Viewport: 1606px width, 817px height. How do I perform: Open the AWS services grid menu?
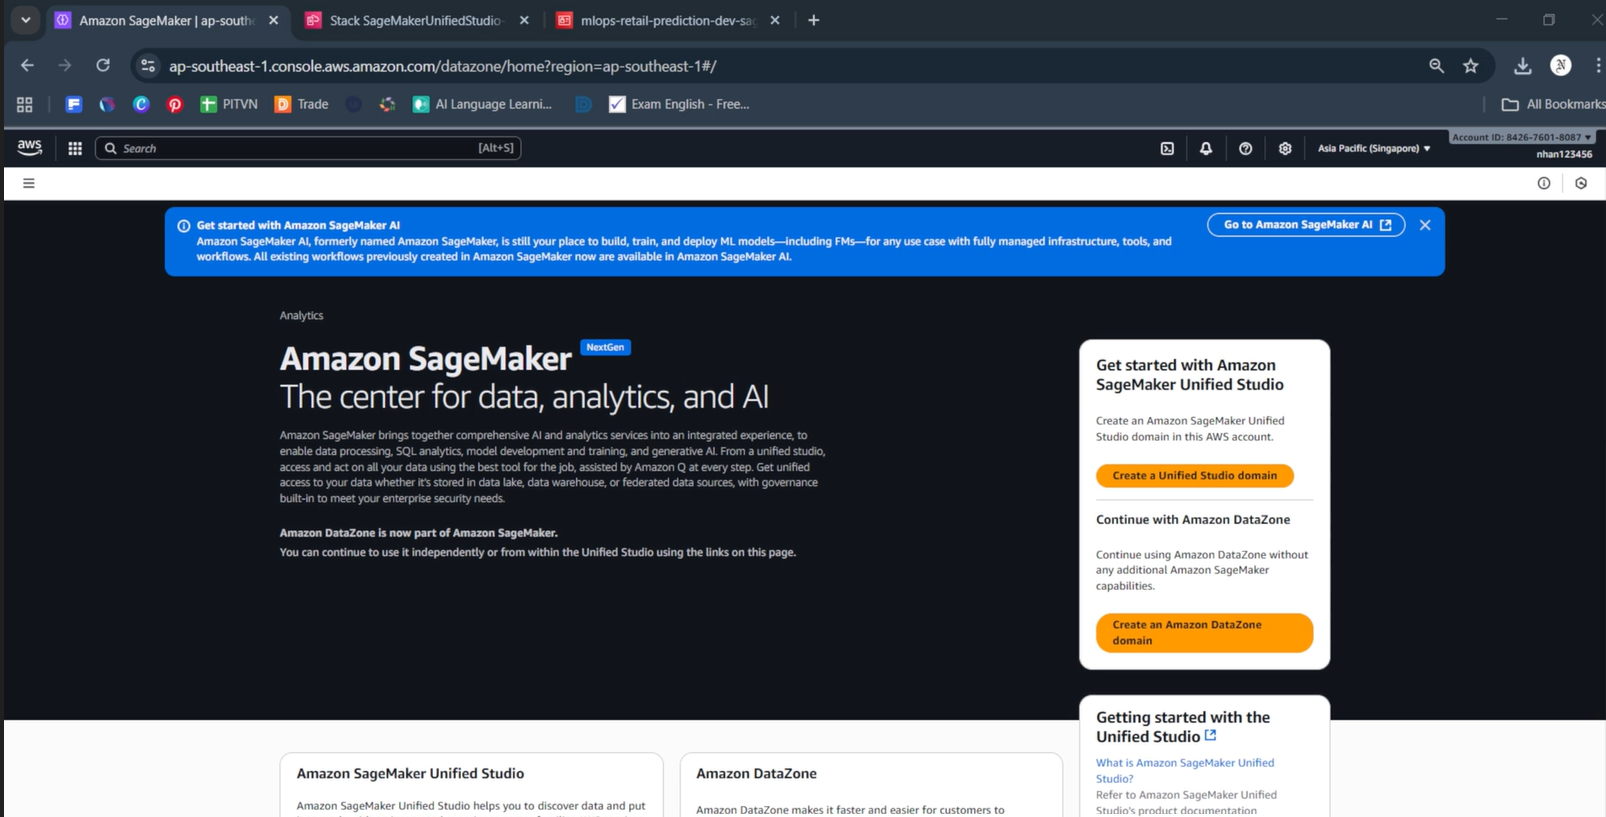(75, 148)
